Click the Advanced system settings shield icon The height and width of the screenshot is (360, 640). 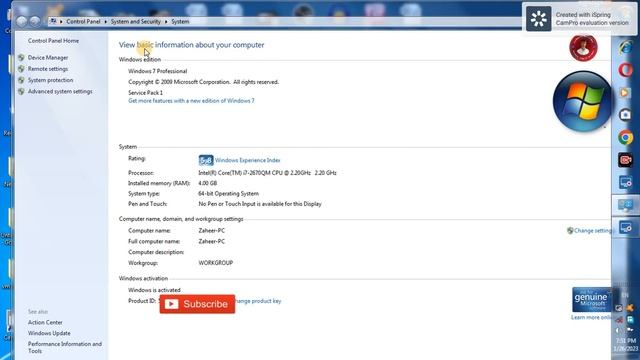point(21,91)
